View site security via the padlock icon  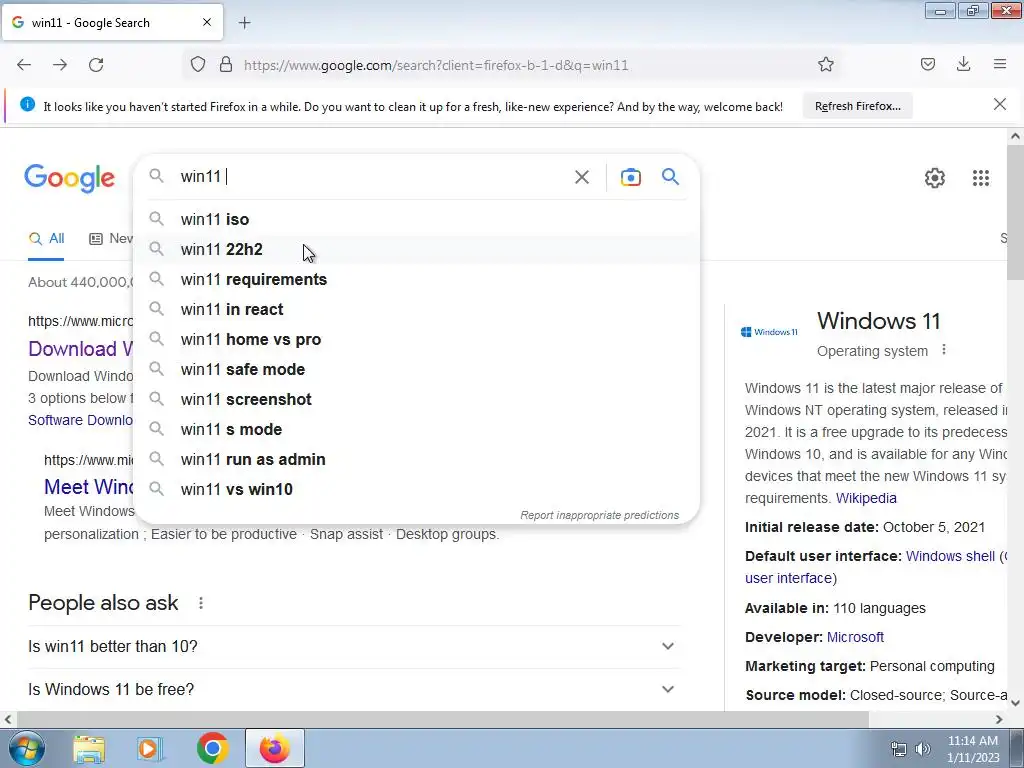click(x=226, y=65)
